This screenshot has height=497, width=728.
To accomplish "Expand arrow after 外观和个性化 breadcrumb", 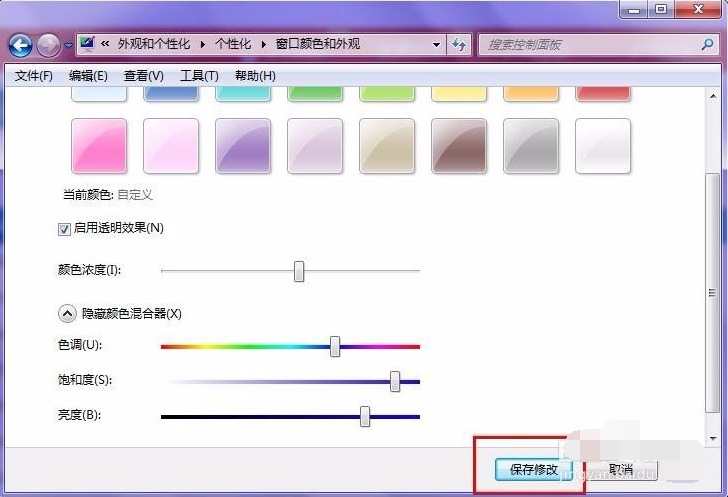I will 203,45.
